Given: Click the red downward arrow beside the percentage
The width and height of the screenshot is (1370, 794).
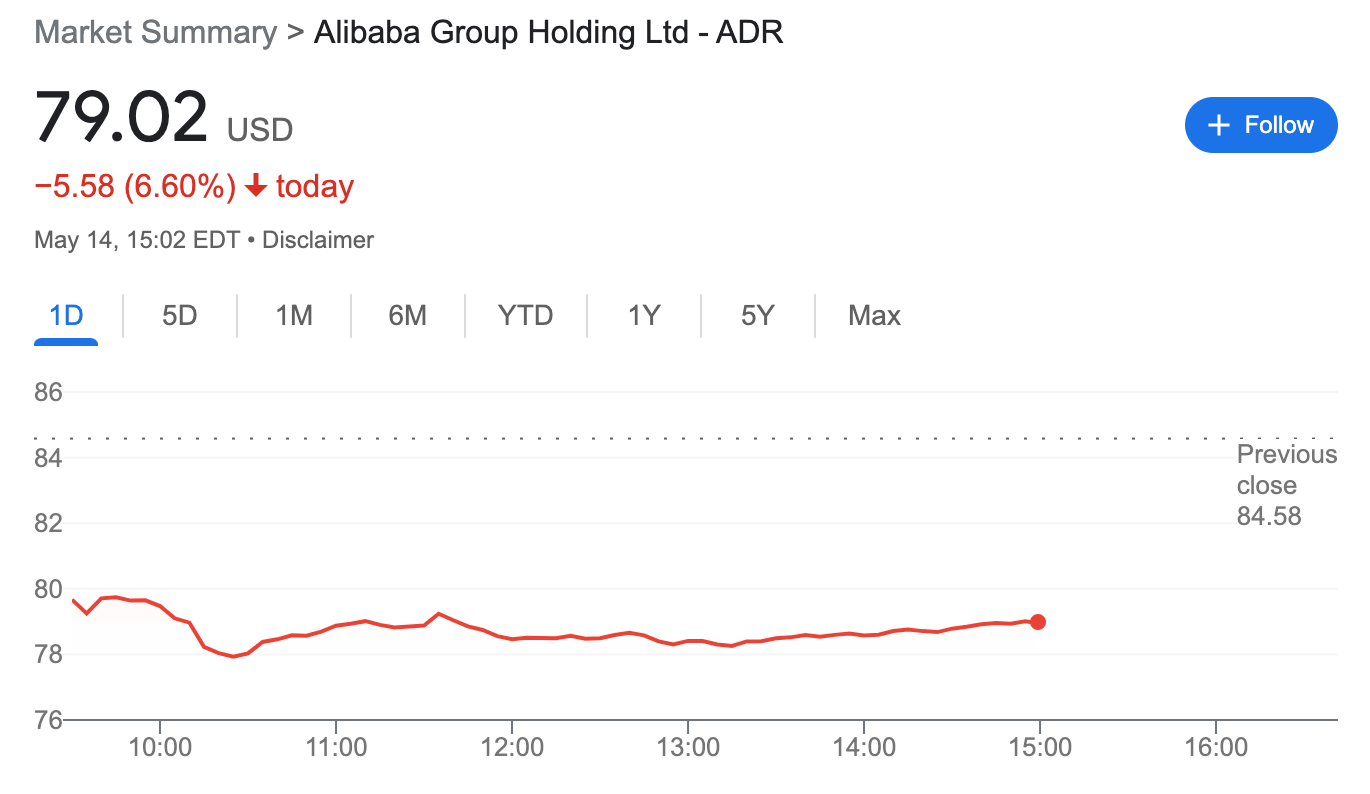Looking at the screenshot, I should point(255,186).
